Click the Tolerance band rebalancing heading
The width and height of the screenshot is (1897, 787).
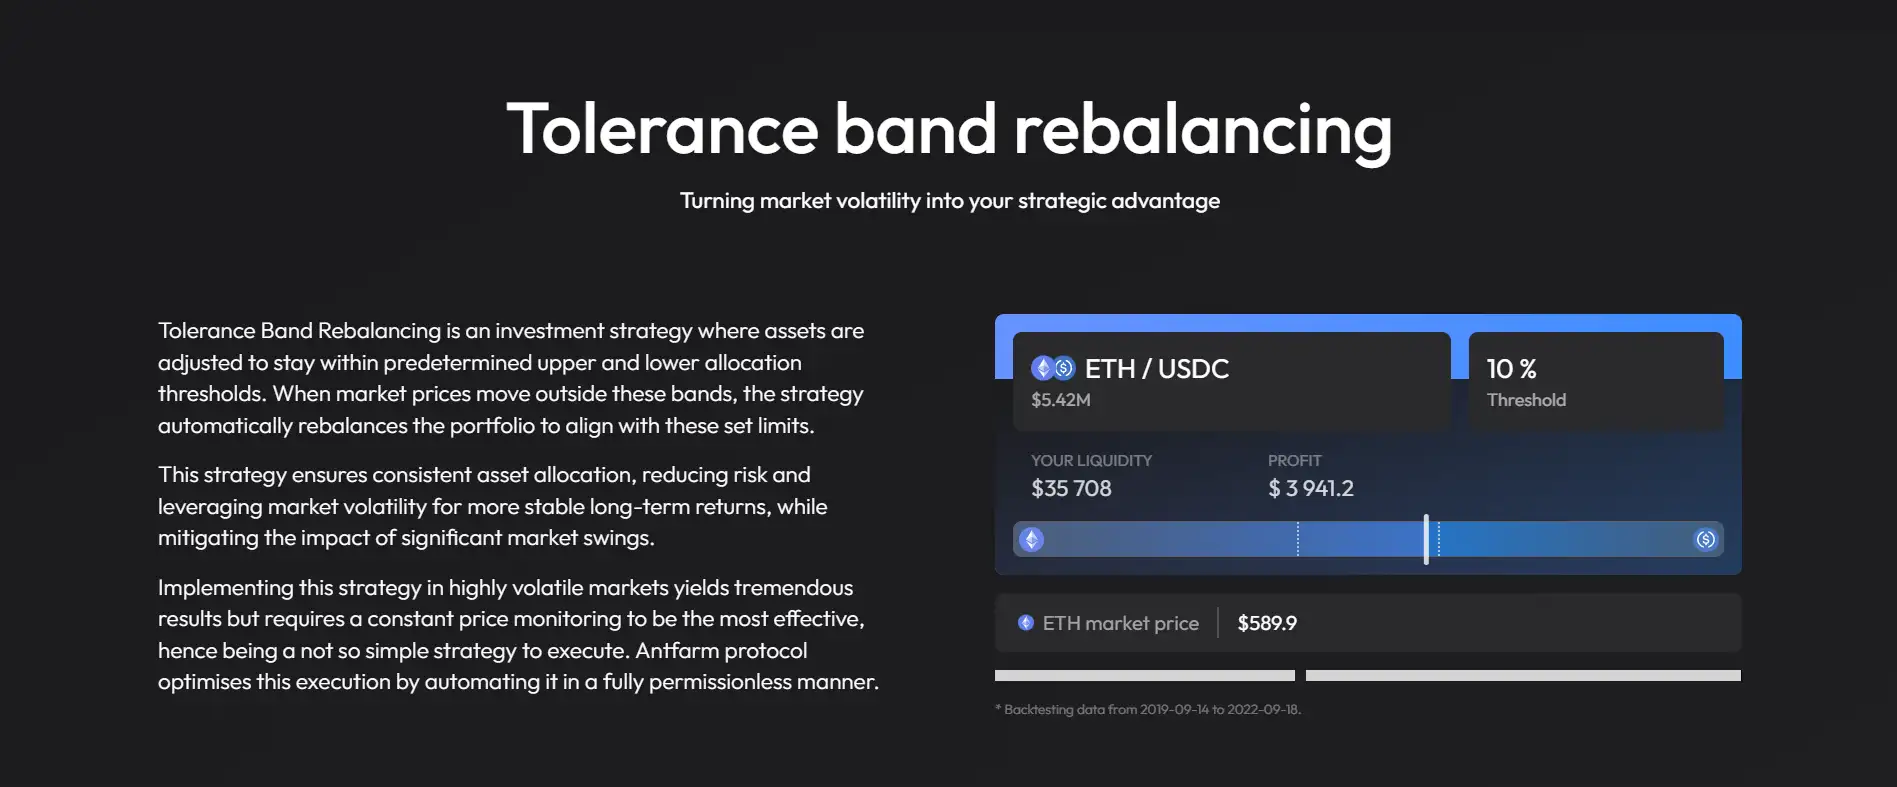point(949,129)
